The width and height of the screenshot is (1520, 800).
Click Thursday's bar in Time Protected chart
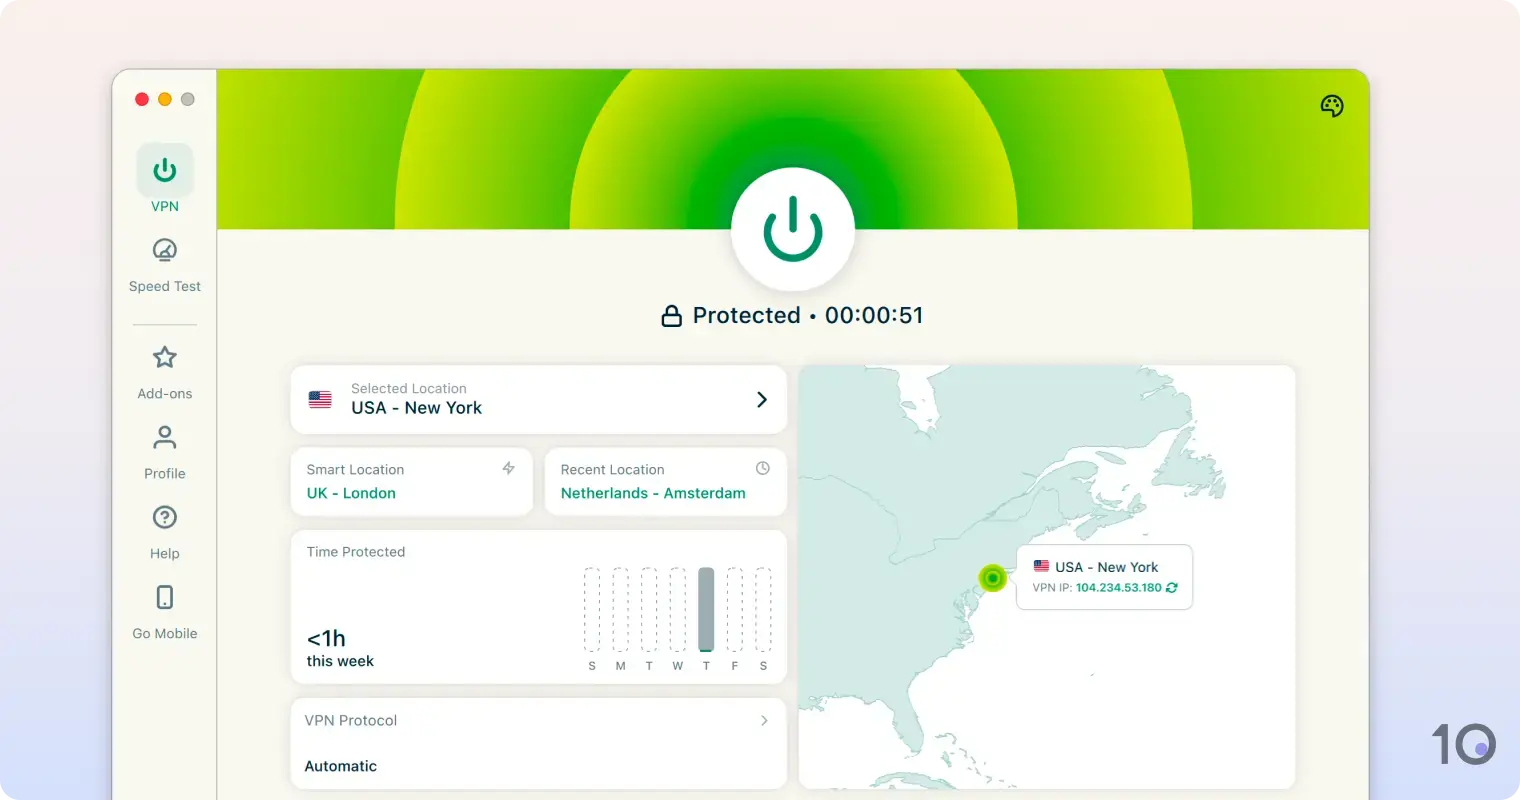pos(705,610)
